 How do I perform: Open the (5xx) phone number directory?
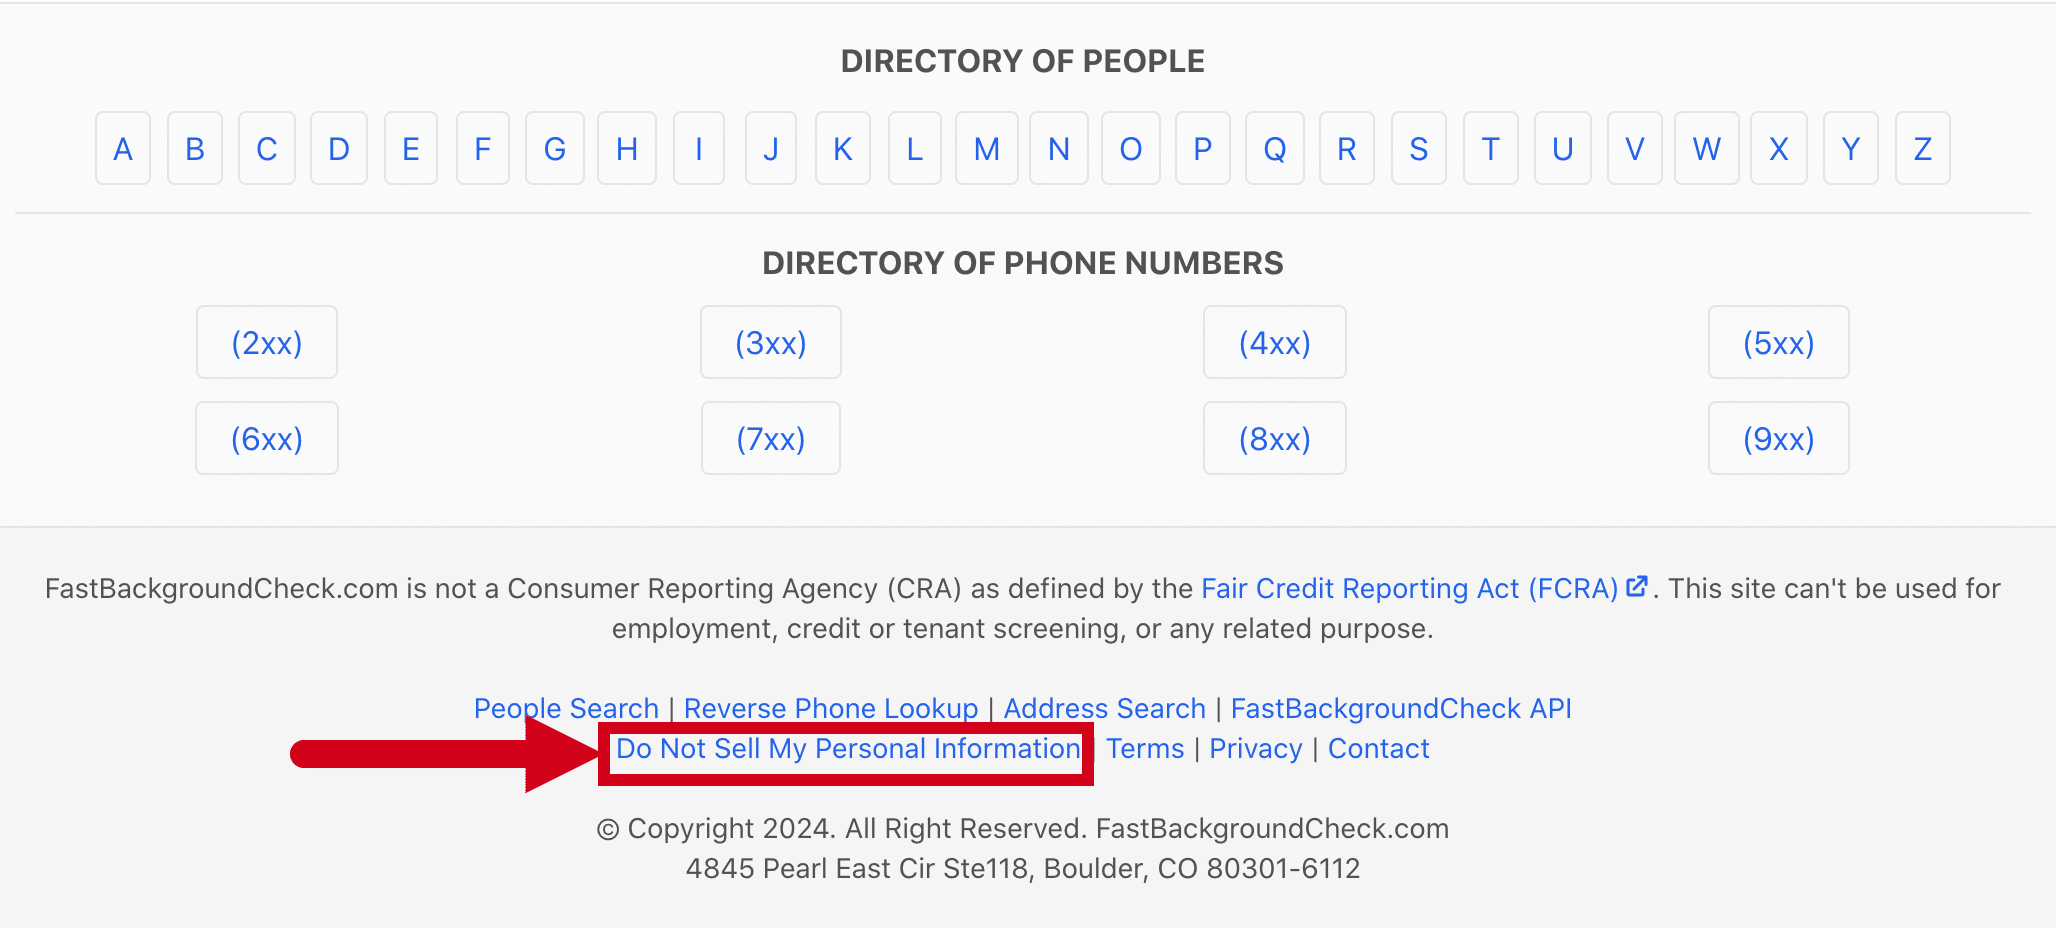[1779, 342]
